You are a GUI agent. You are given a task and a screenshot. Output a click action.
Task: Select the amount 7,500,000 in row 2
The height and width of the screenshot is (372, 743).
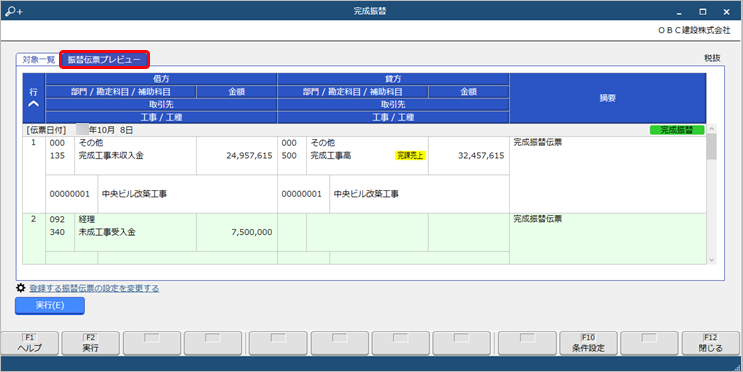(252, 232)
